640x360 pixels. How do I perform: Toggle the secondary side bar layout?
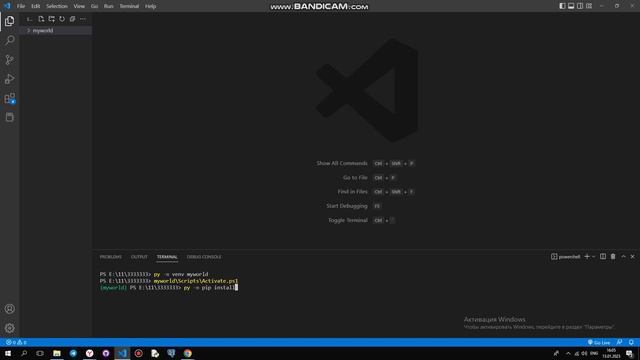click(580, 6)
